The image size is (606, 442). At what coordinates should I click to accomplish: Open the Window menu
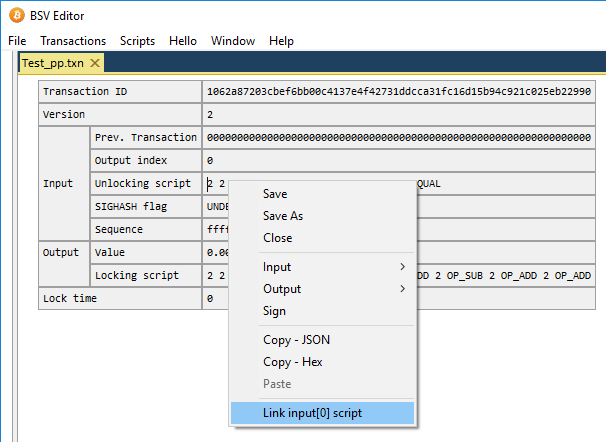[x=233, y=41]
